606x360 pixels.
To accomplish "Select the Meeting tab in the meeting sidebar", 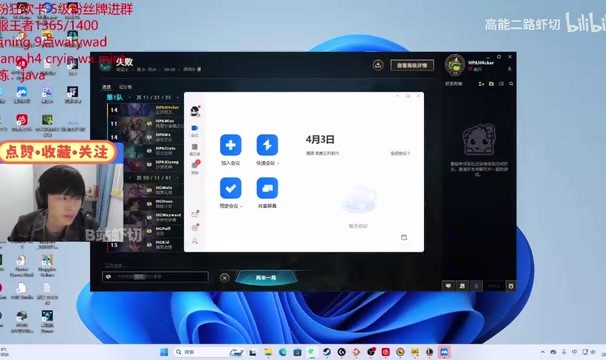I will coord(195,130).
